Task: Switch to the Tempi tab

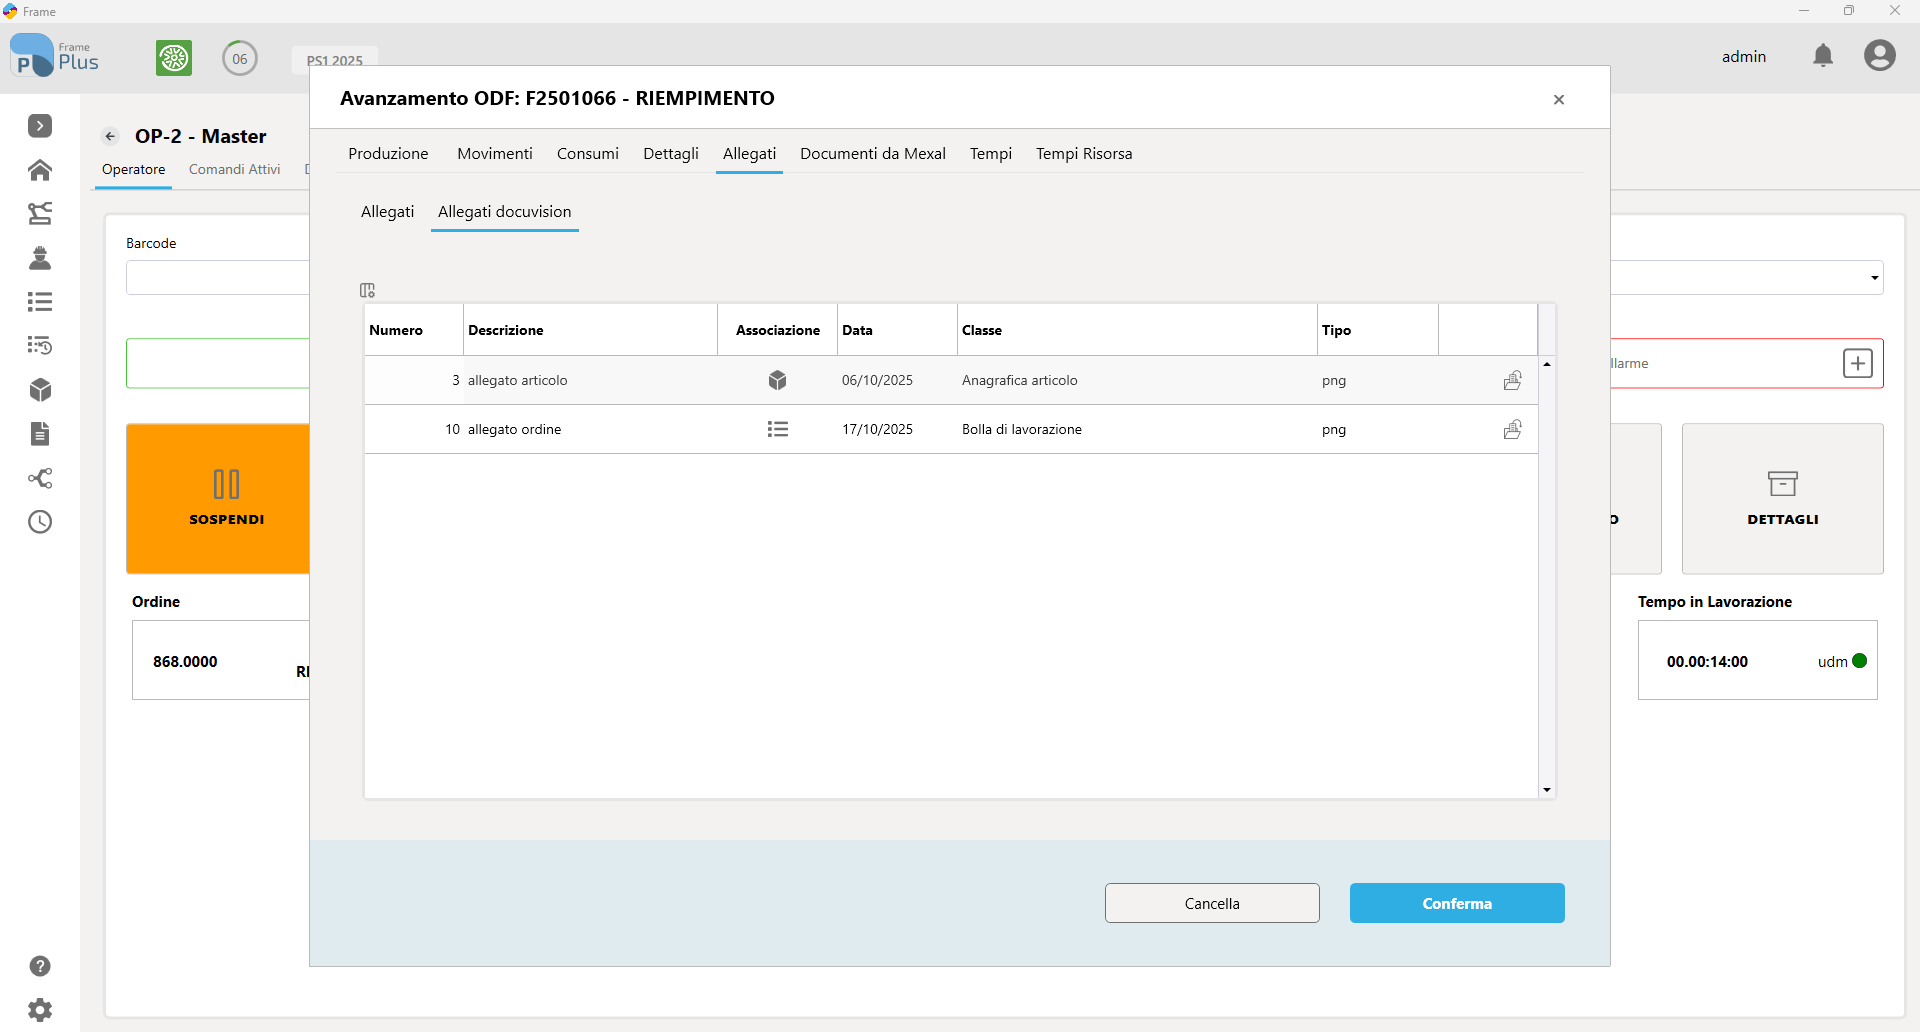Action: (991, 153)
